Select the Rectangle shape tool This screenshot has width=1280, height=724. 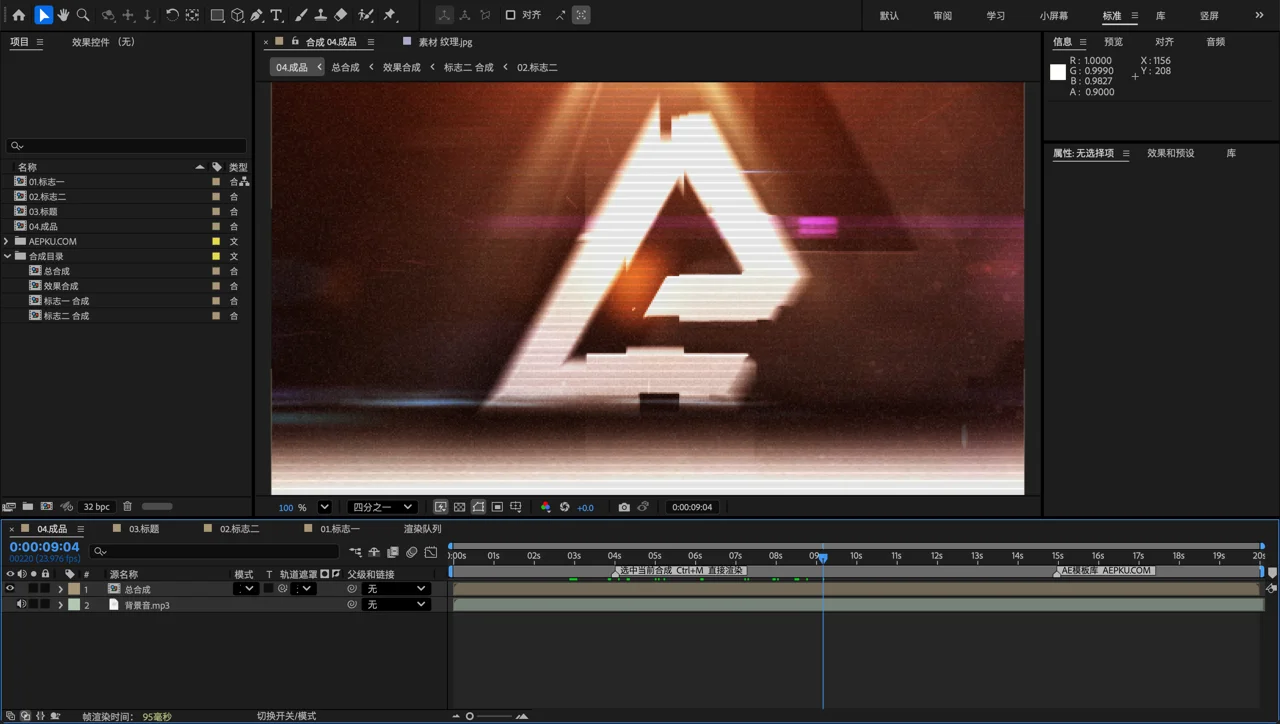click(217, 15)
